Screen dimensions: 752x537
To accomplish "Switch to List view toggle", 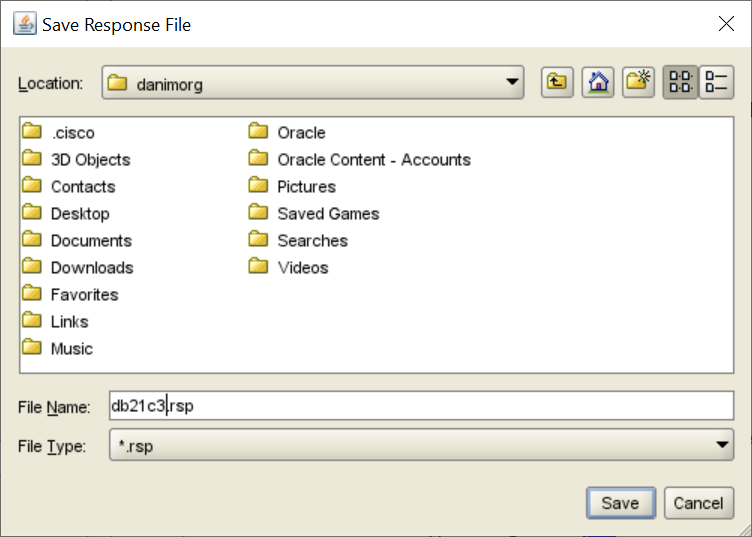I will click(680, 83).
